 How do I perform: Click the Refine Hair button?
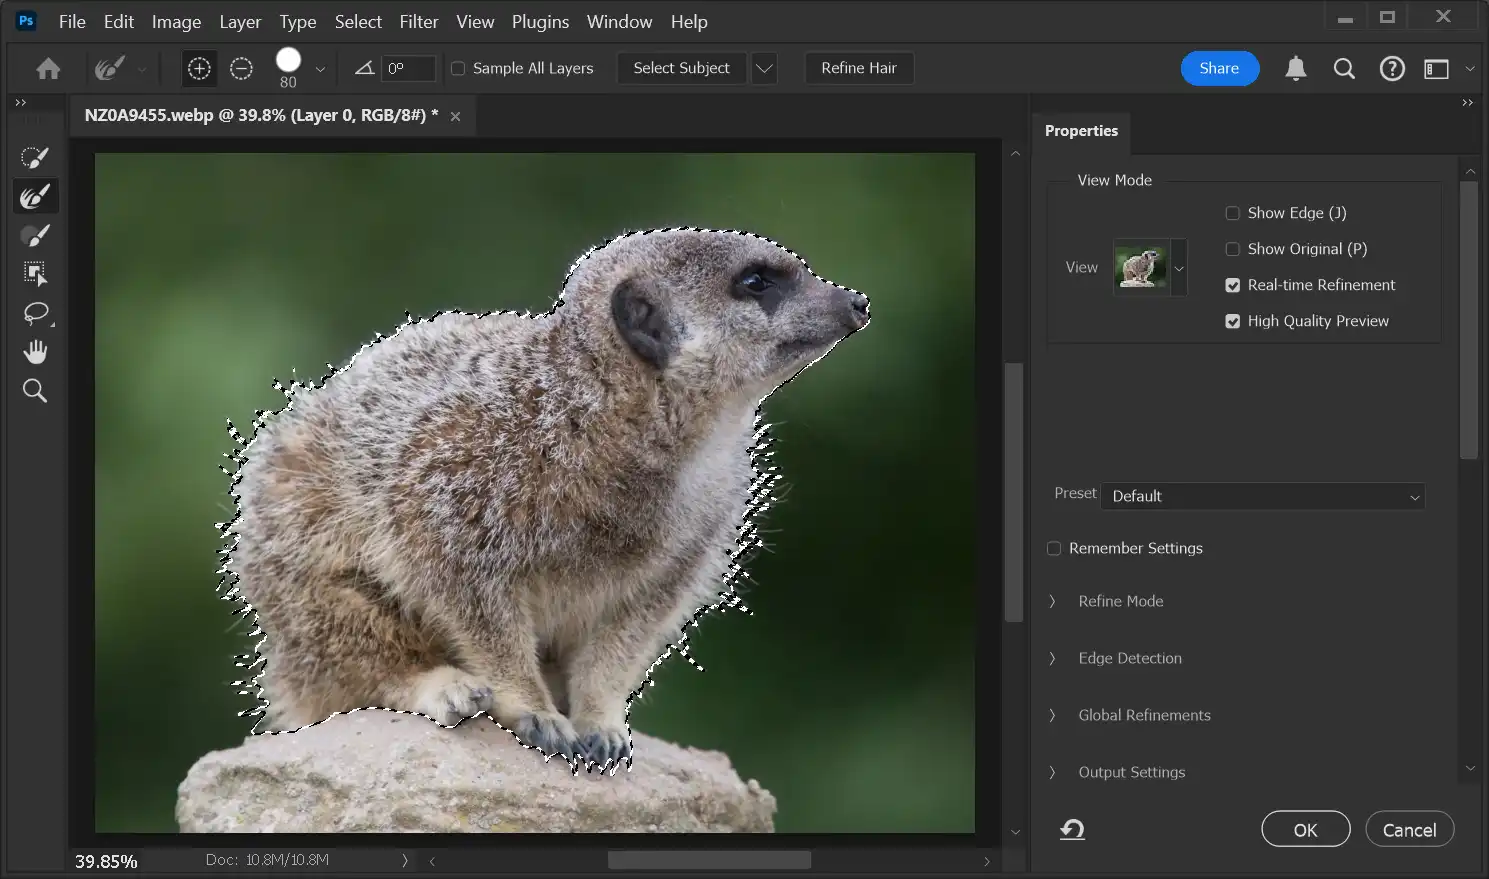(858, 68)
